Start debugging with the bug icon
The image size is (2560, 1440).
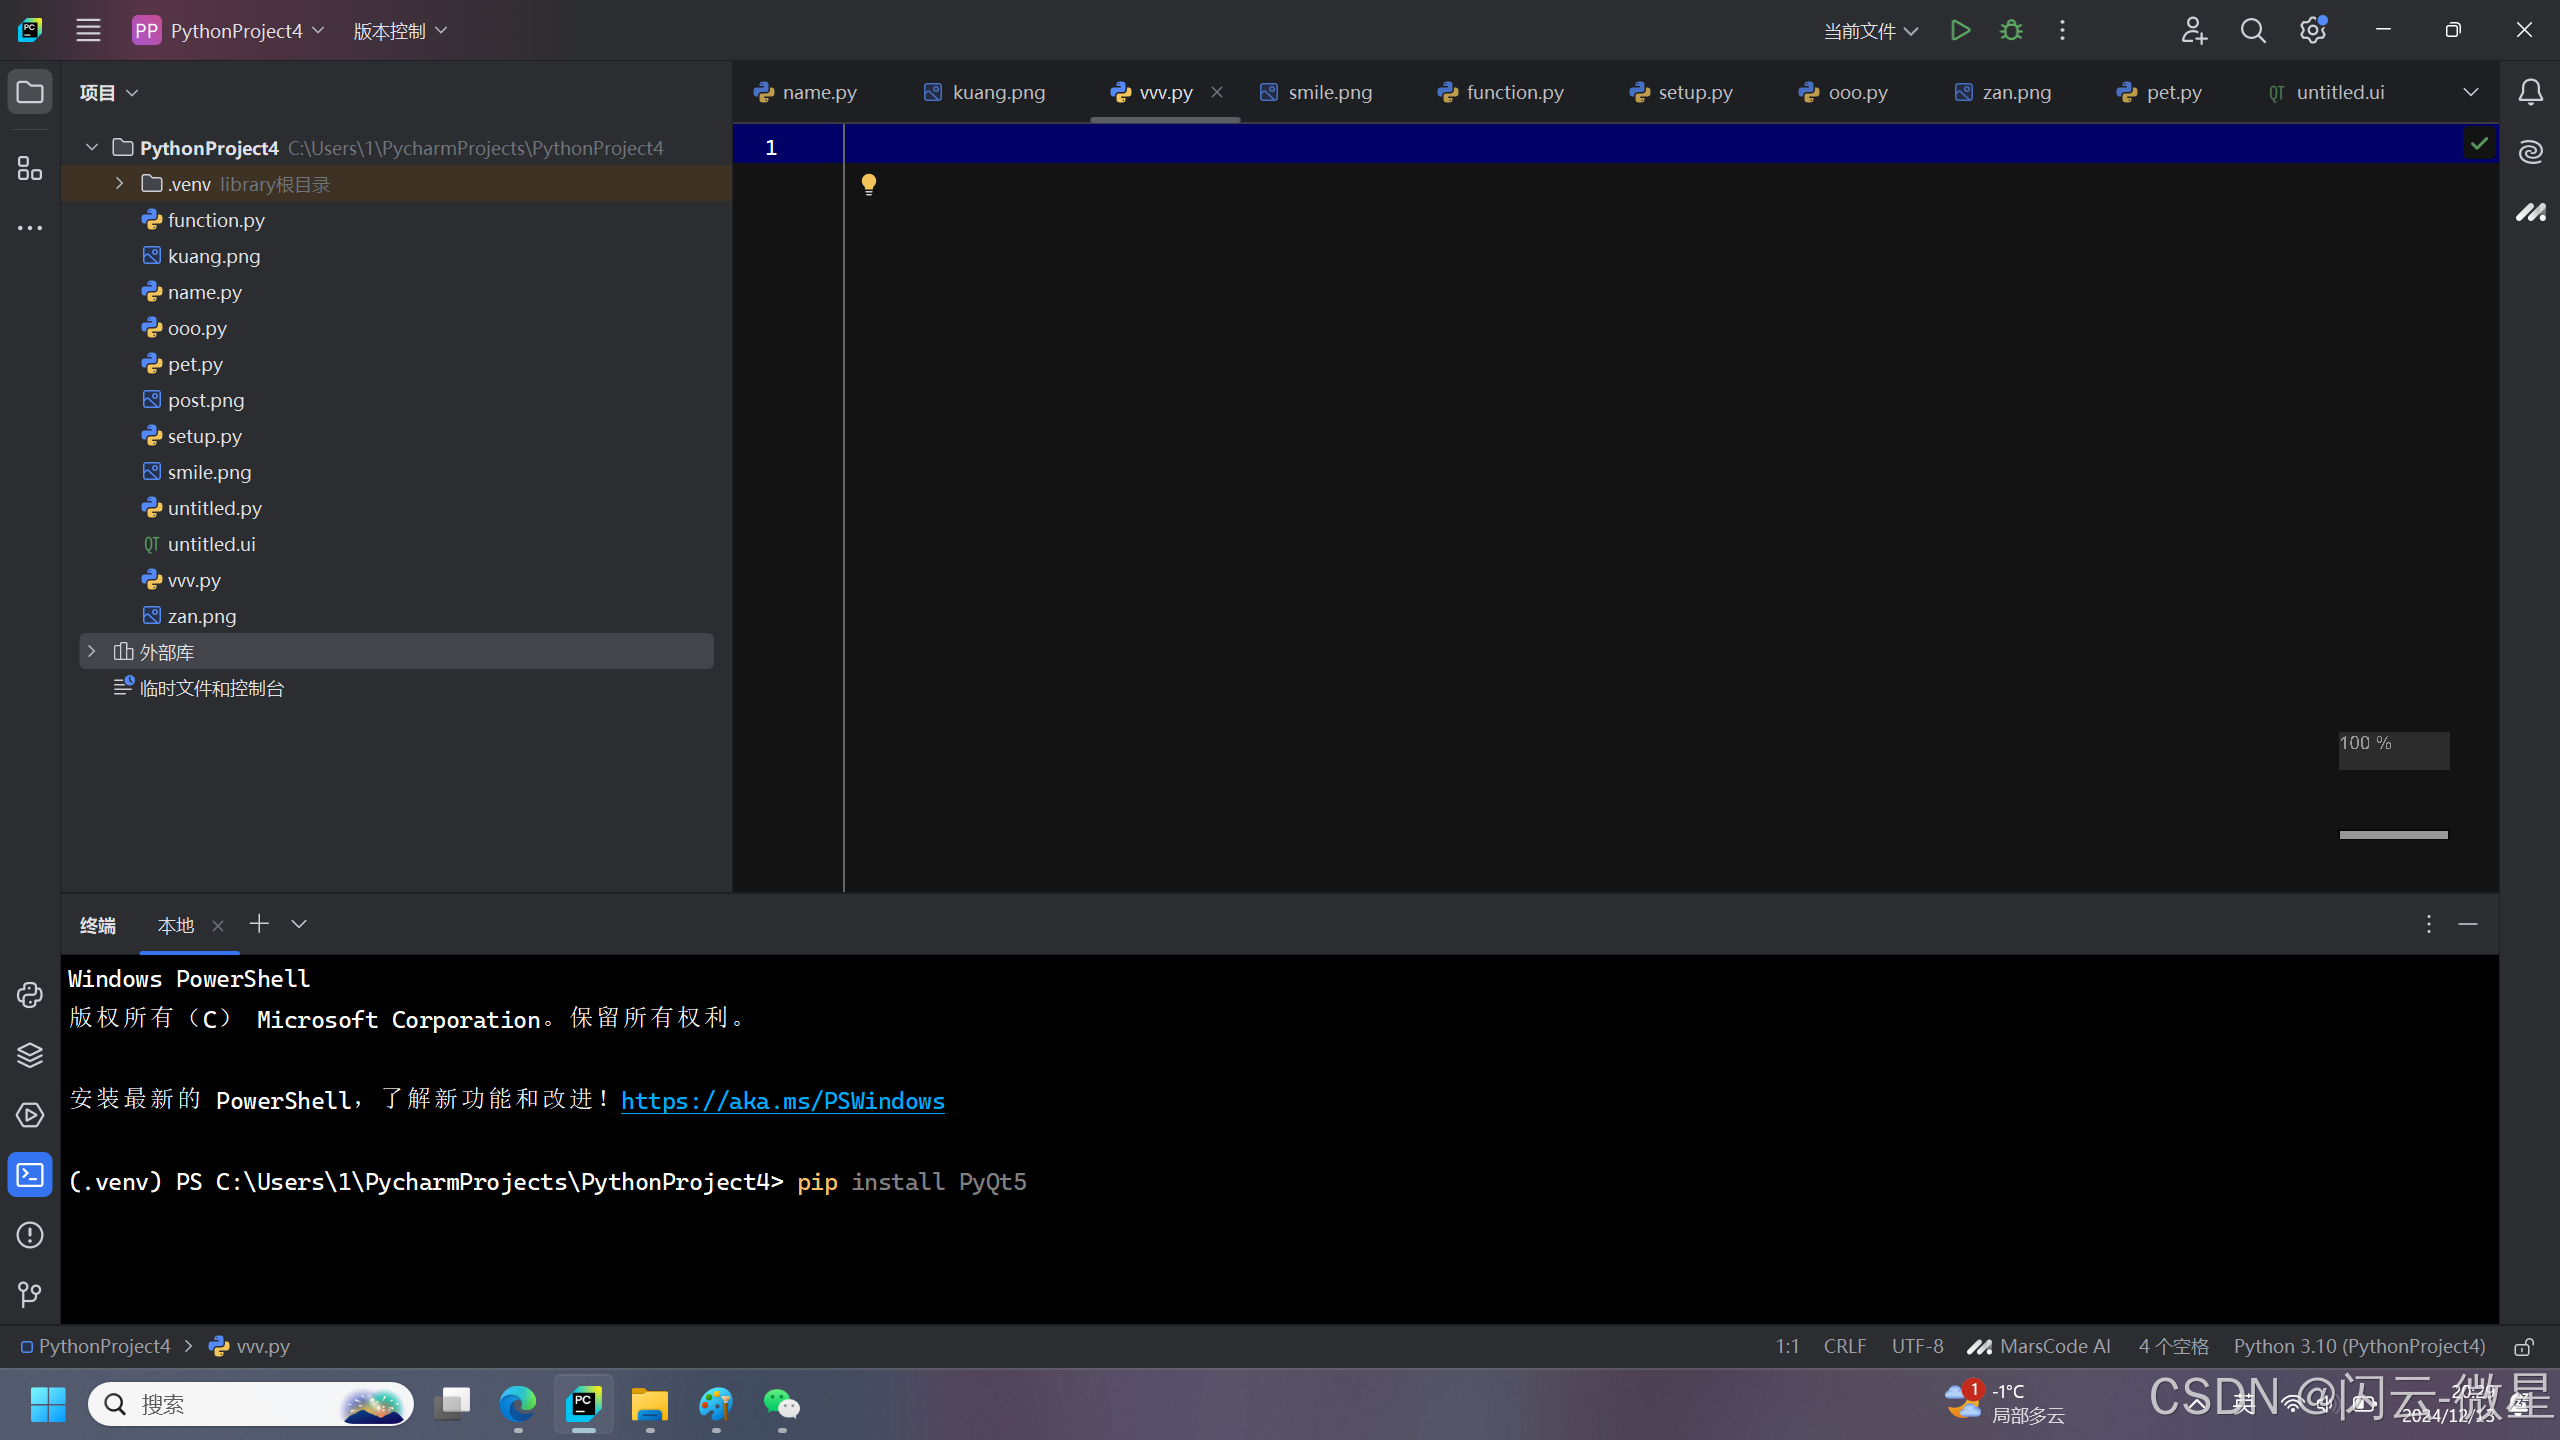(2011, 30)
